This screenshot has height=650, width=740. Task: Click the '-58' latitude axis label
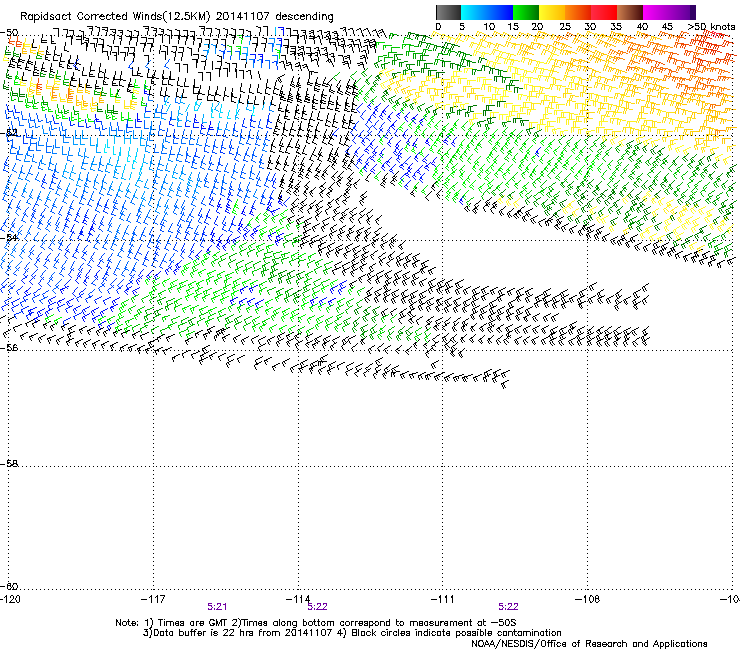click(9, 464)
